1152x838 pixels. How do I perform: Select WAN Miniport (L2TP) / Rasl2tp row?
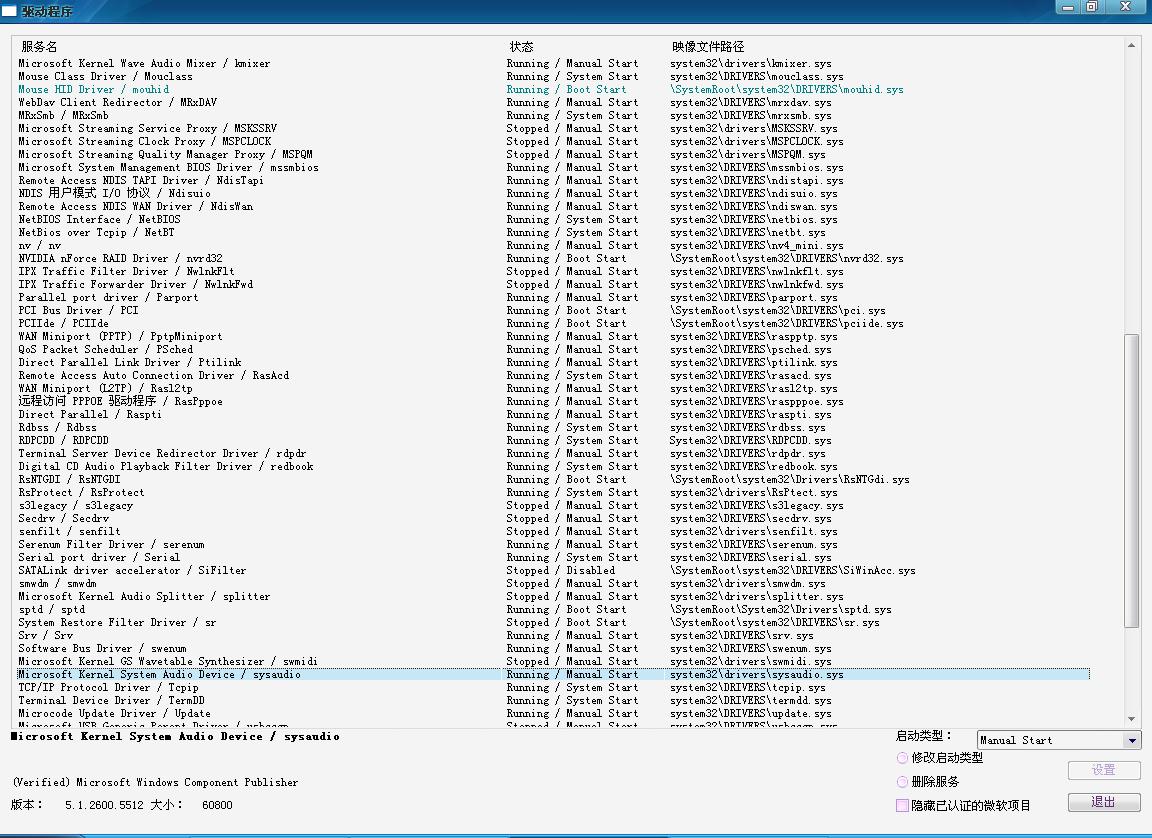click(x=553, y=389)
